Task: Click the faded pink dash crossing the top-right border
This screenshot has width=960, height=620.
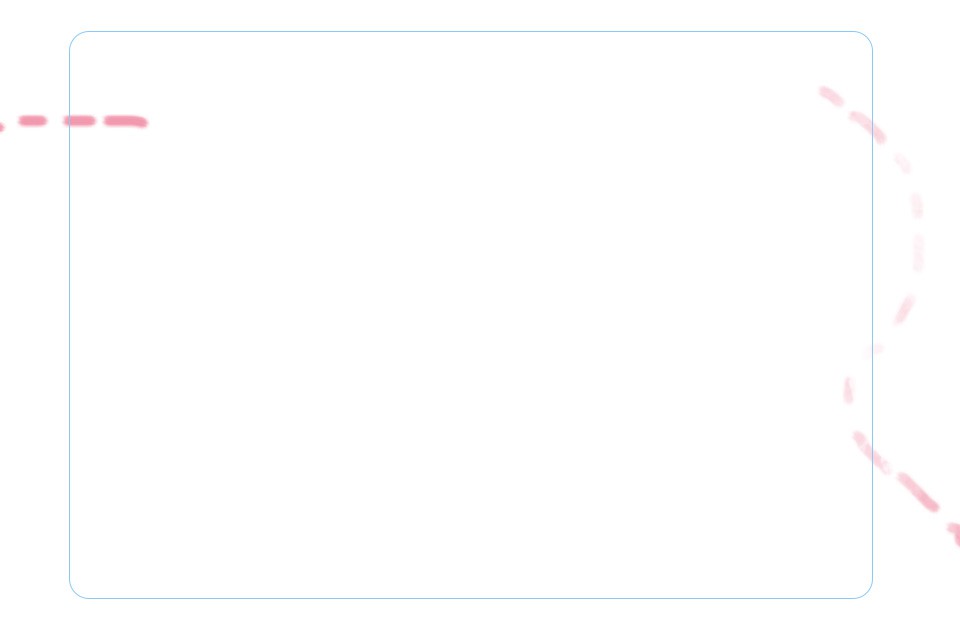Action: [867, 126]
